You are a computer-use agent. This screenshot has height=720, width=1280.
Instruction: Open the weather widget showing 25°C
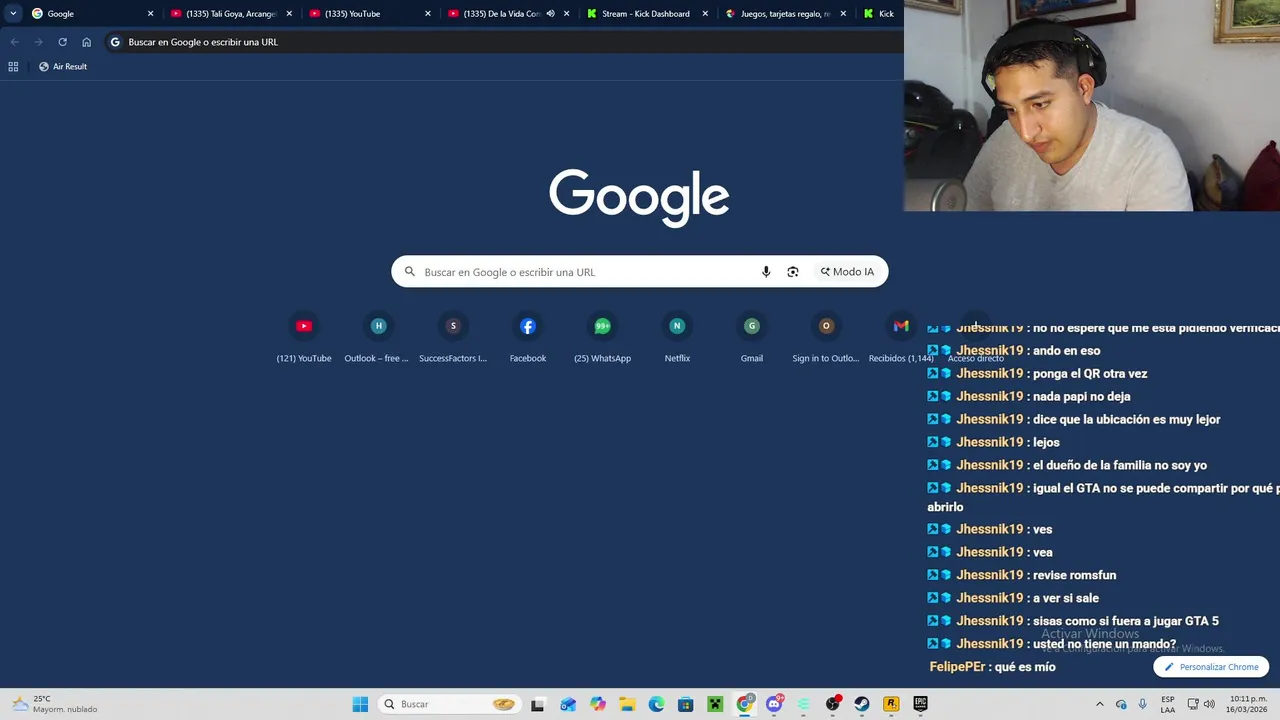[x=56, y=704]
